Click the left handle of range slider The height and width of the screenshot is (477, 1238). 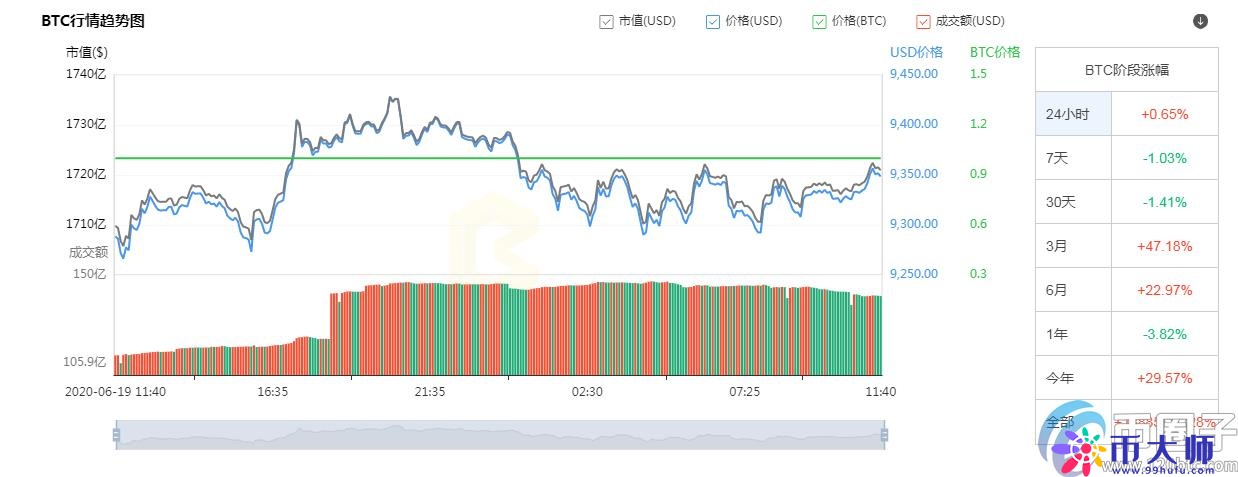(x=116, y=435)
